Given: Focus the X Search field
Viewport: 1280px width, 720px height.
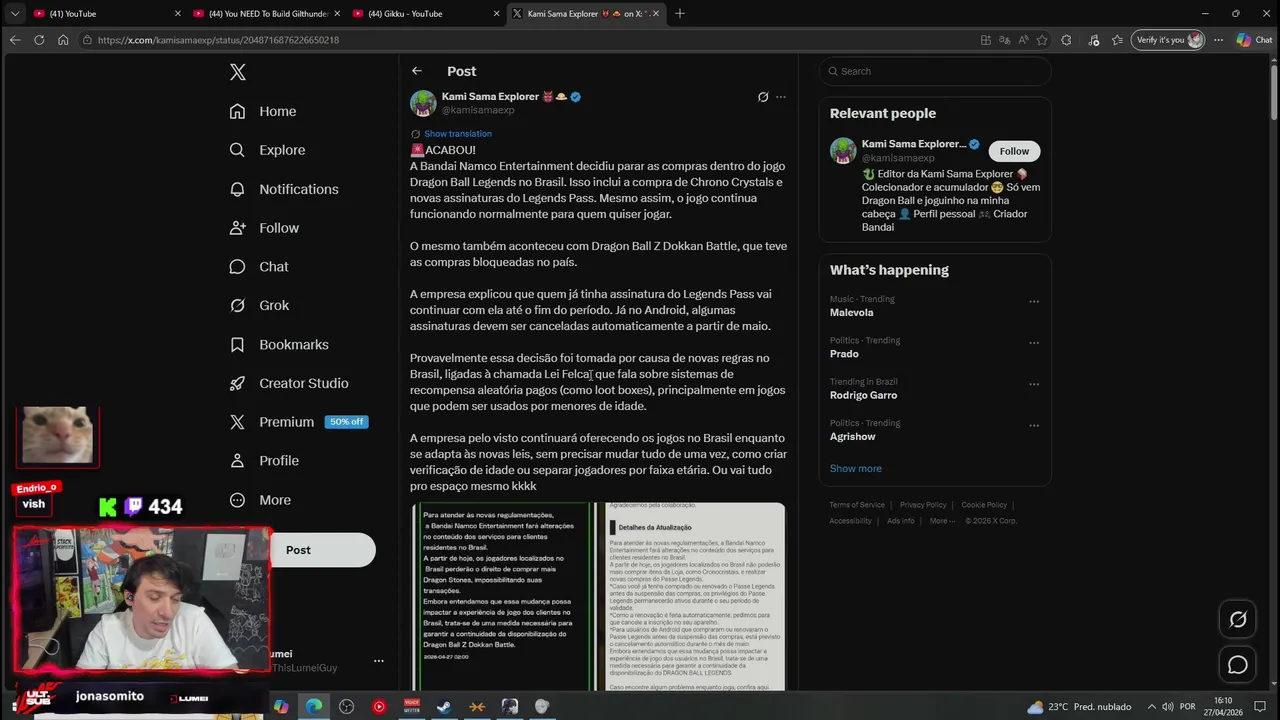Looking at the screenshot, I should (935, 71).
